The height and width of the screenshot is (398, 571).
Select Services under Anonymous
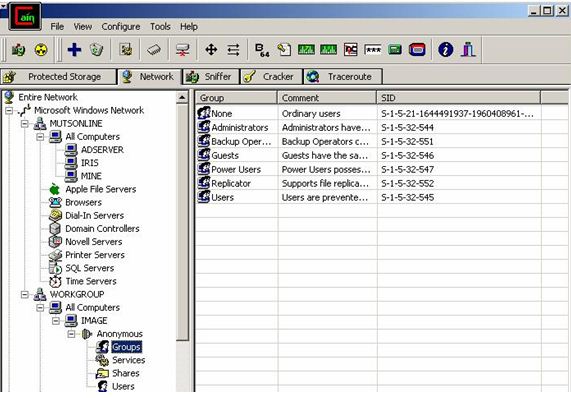tap(129, 360)
